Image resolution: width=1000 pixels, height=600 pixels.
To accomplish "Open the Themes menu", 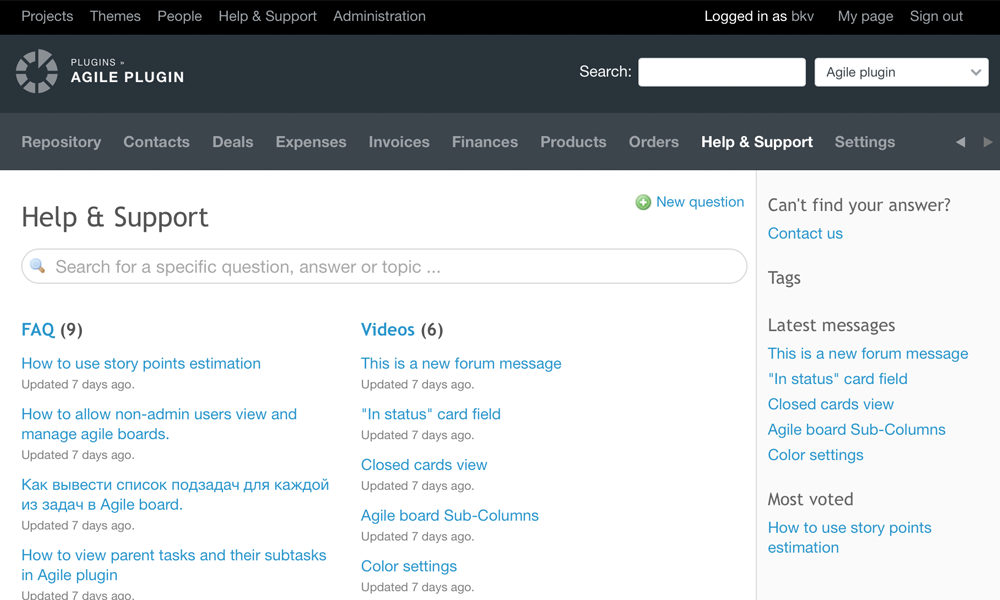I will 115,16.
